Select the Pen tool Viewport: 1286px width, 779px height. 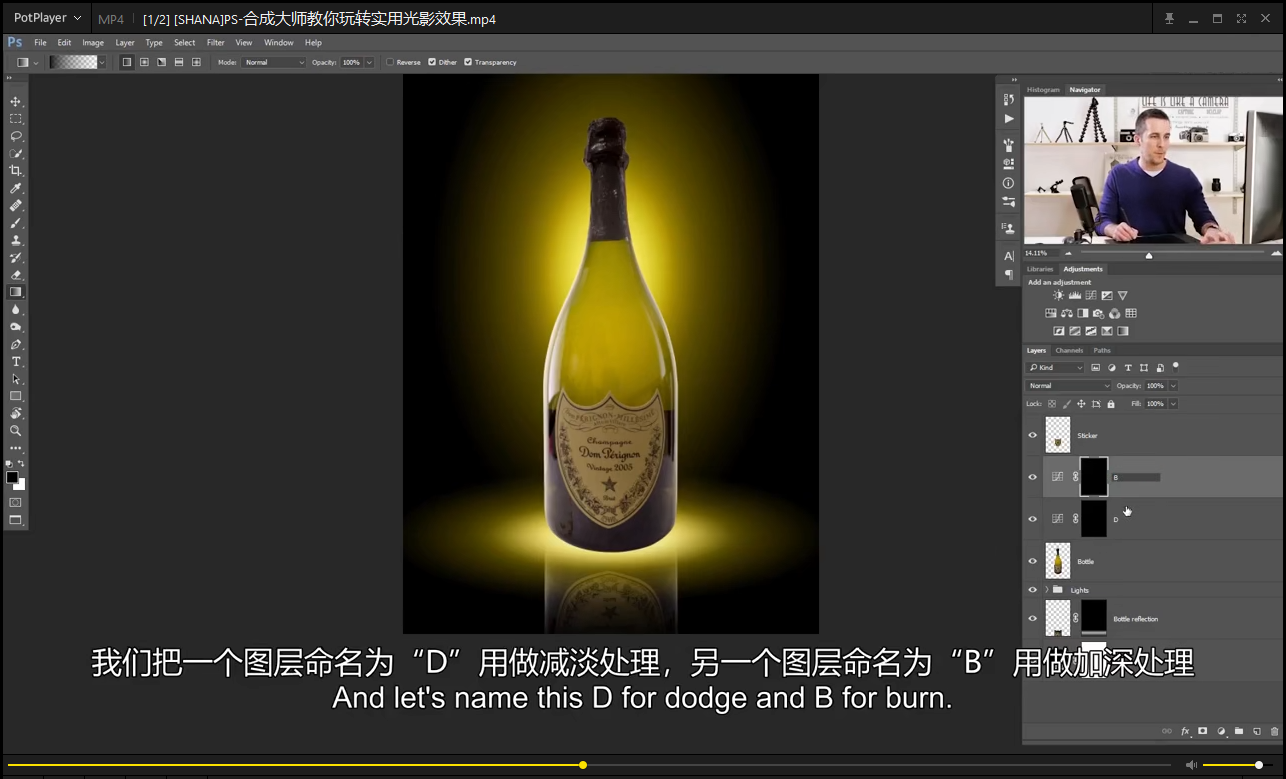[16, 344]
